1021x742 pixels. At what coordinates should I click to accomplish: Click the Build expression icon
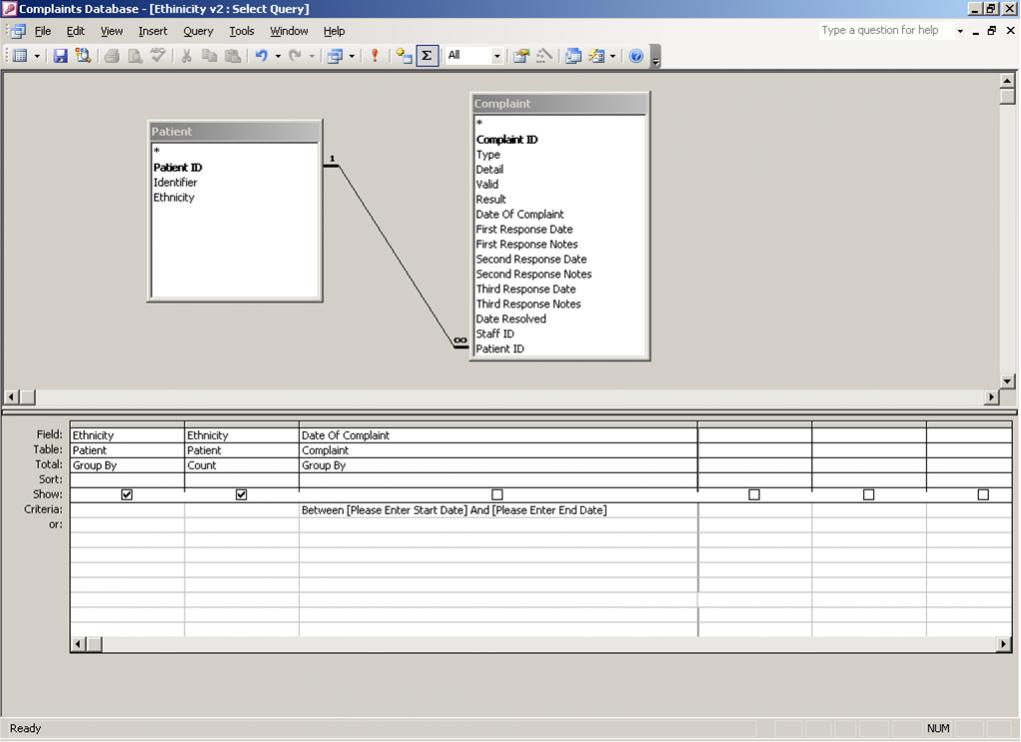[x=544, y=56]
